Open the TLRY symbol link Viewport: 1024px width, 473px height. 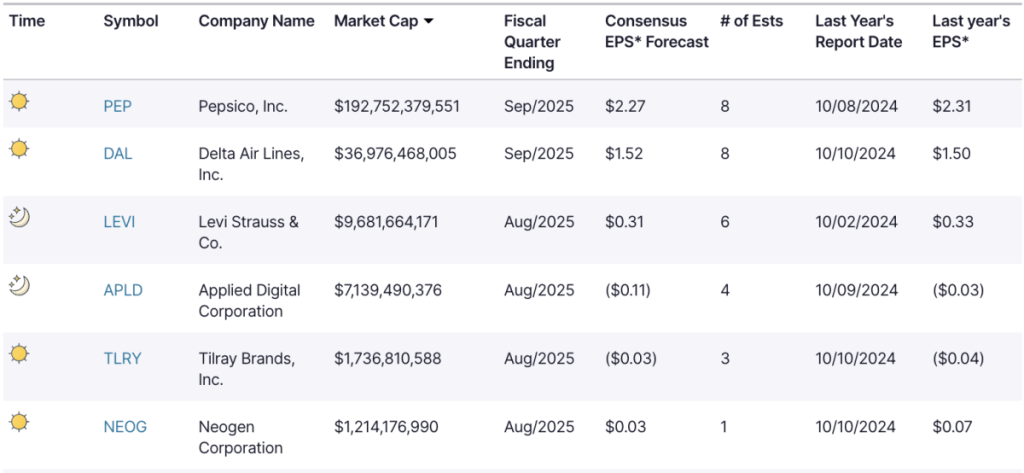click(122, 358)
